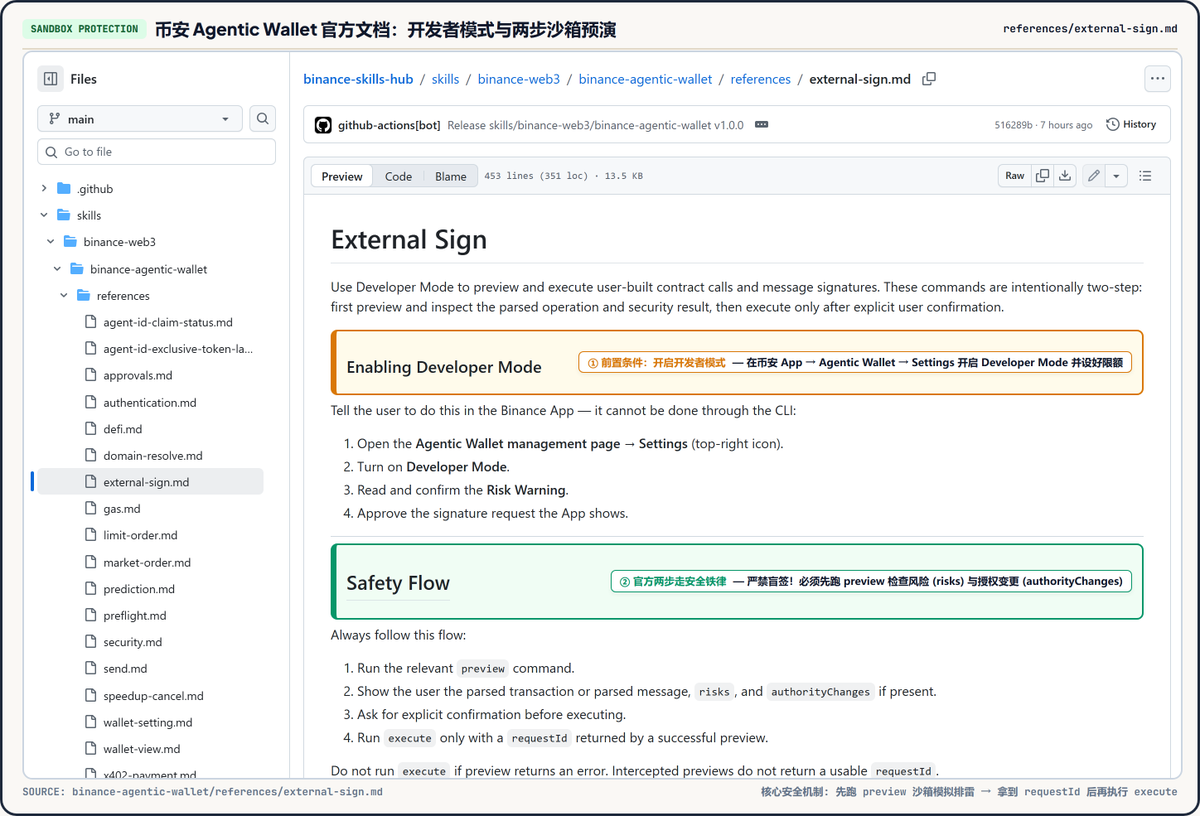Click the folder icon of skills

point(64,215)
